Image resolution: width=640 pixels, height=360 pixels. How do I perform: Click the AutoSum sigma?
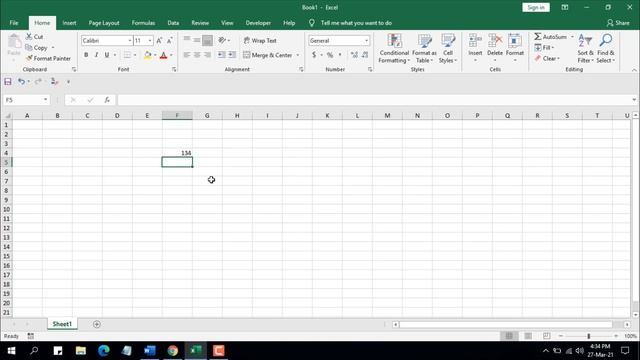(x=538, y=37)
